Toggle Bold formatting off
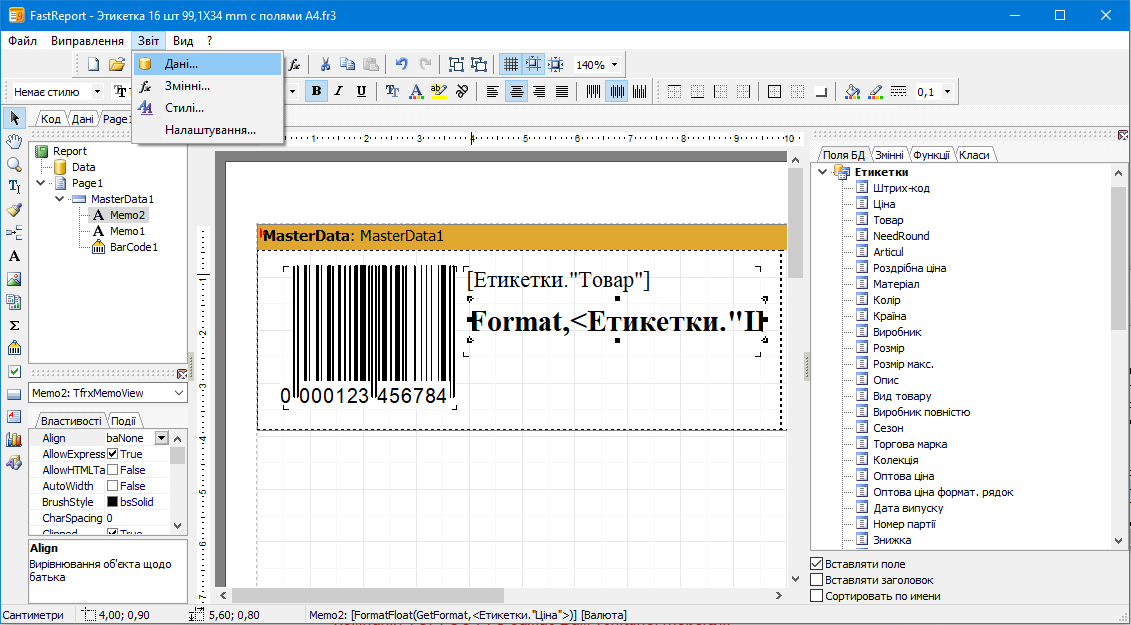The image size is (1131, 625). point(315,90)
